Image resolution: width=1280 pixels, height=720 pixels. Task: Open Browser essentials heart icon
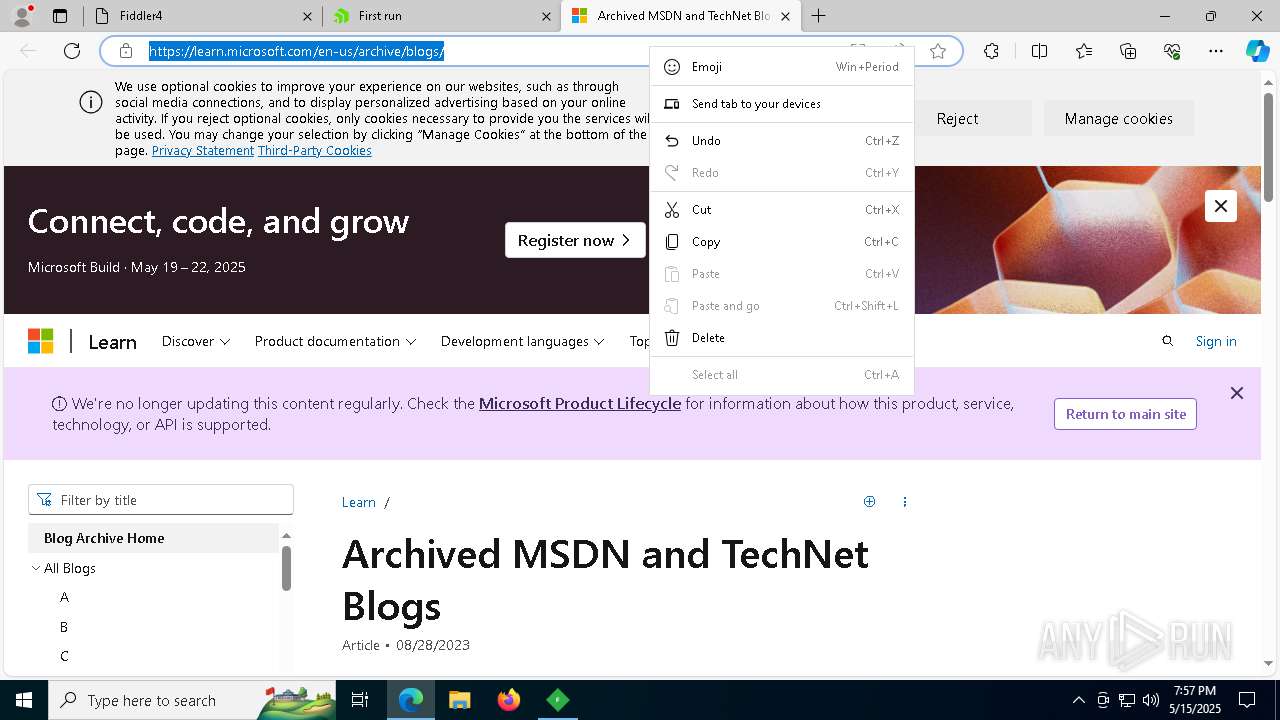tap(1172, 51)
